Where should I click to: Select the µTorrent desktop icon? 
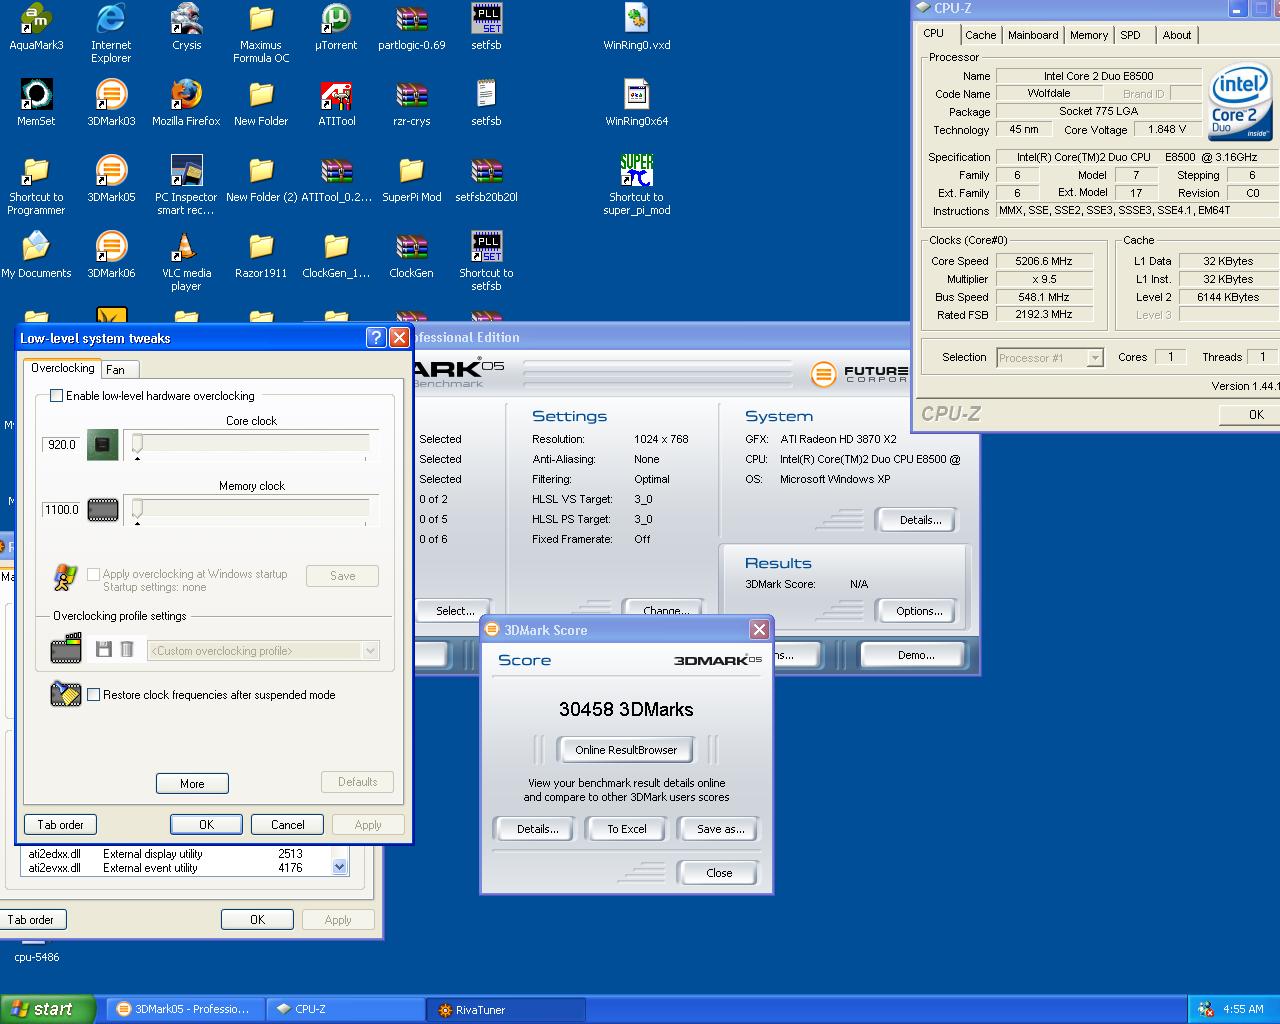pyautogui.click(x=336, y=28)
